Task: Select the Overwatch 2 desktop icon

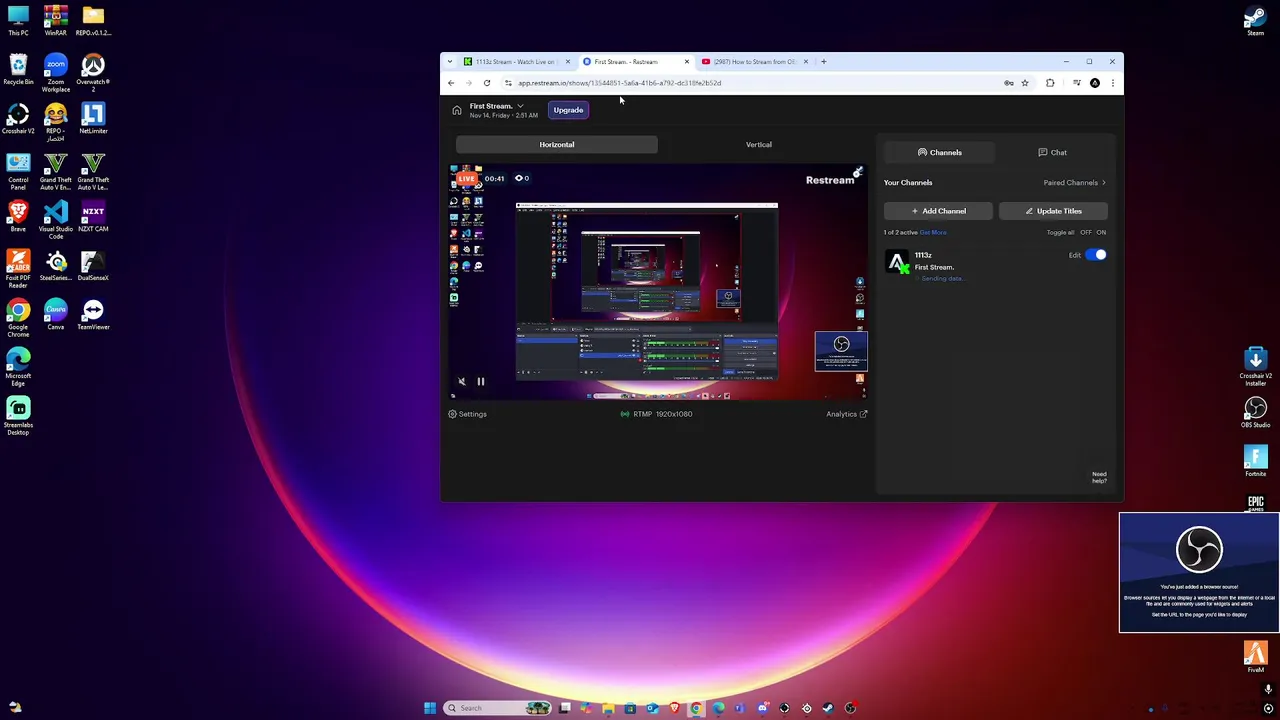Action: (x=93, y=72)
